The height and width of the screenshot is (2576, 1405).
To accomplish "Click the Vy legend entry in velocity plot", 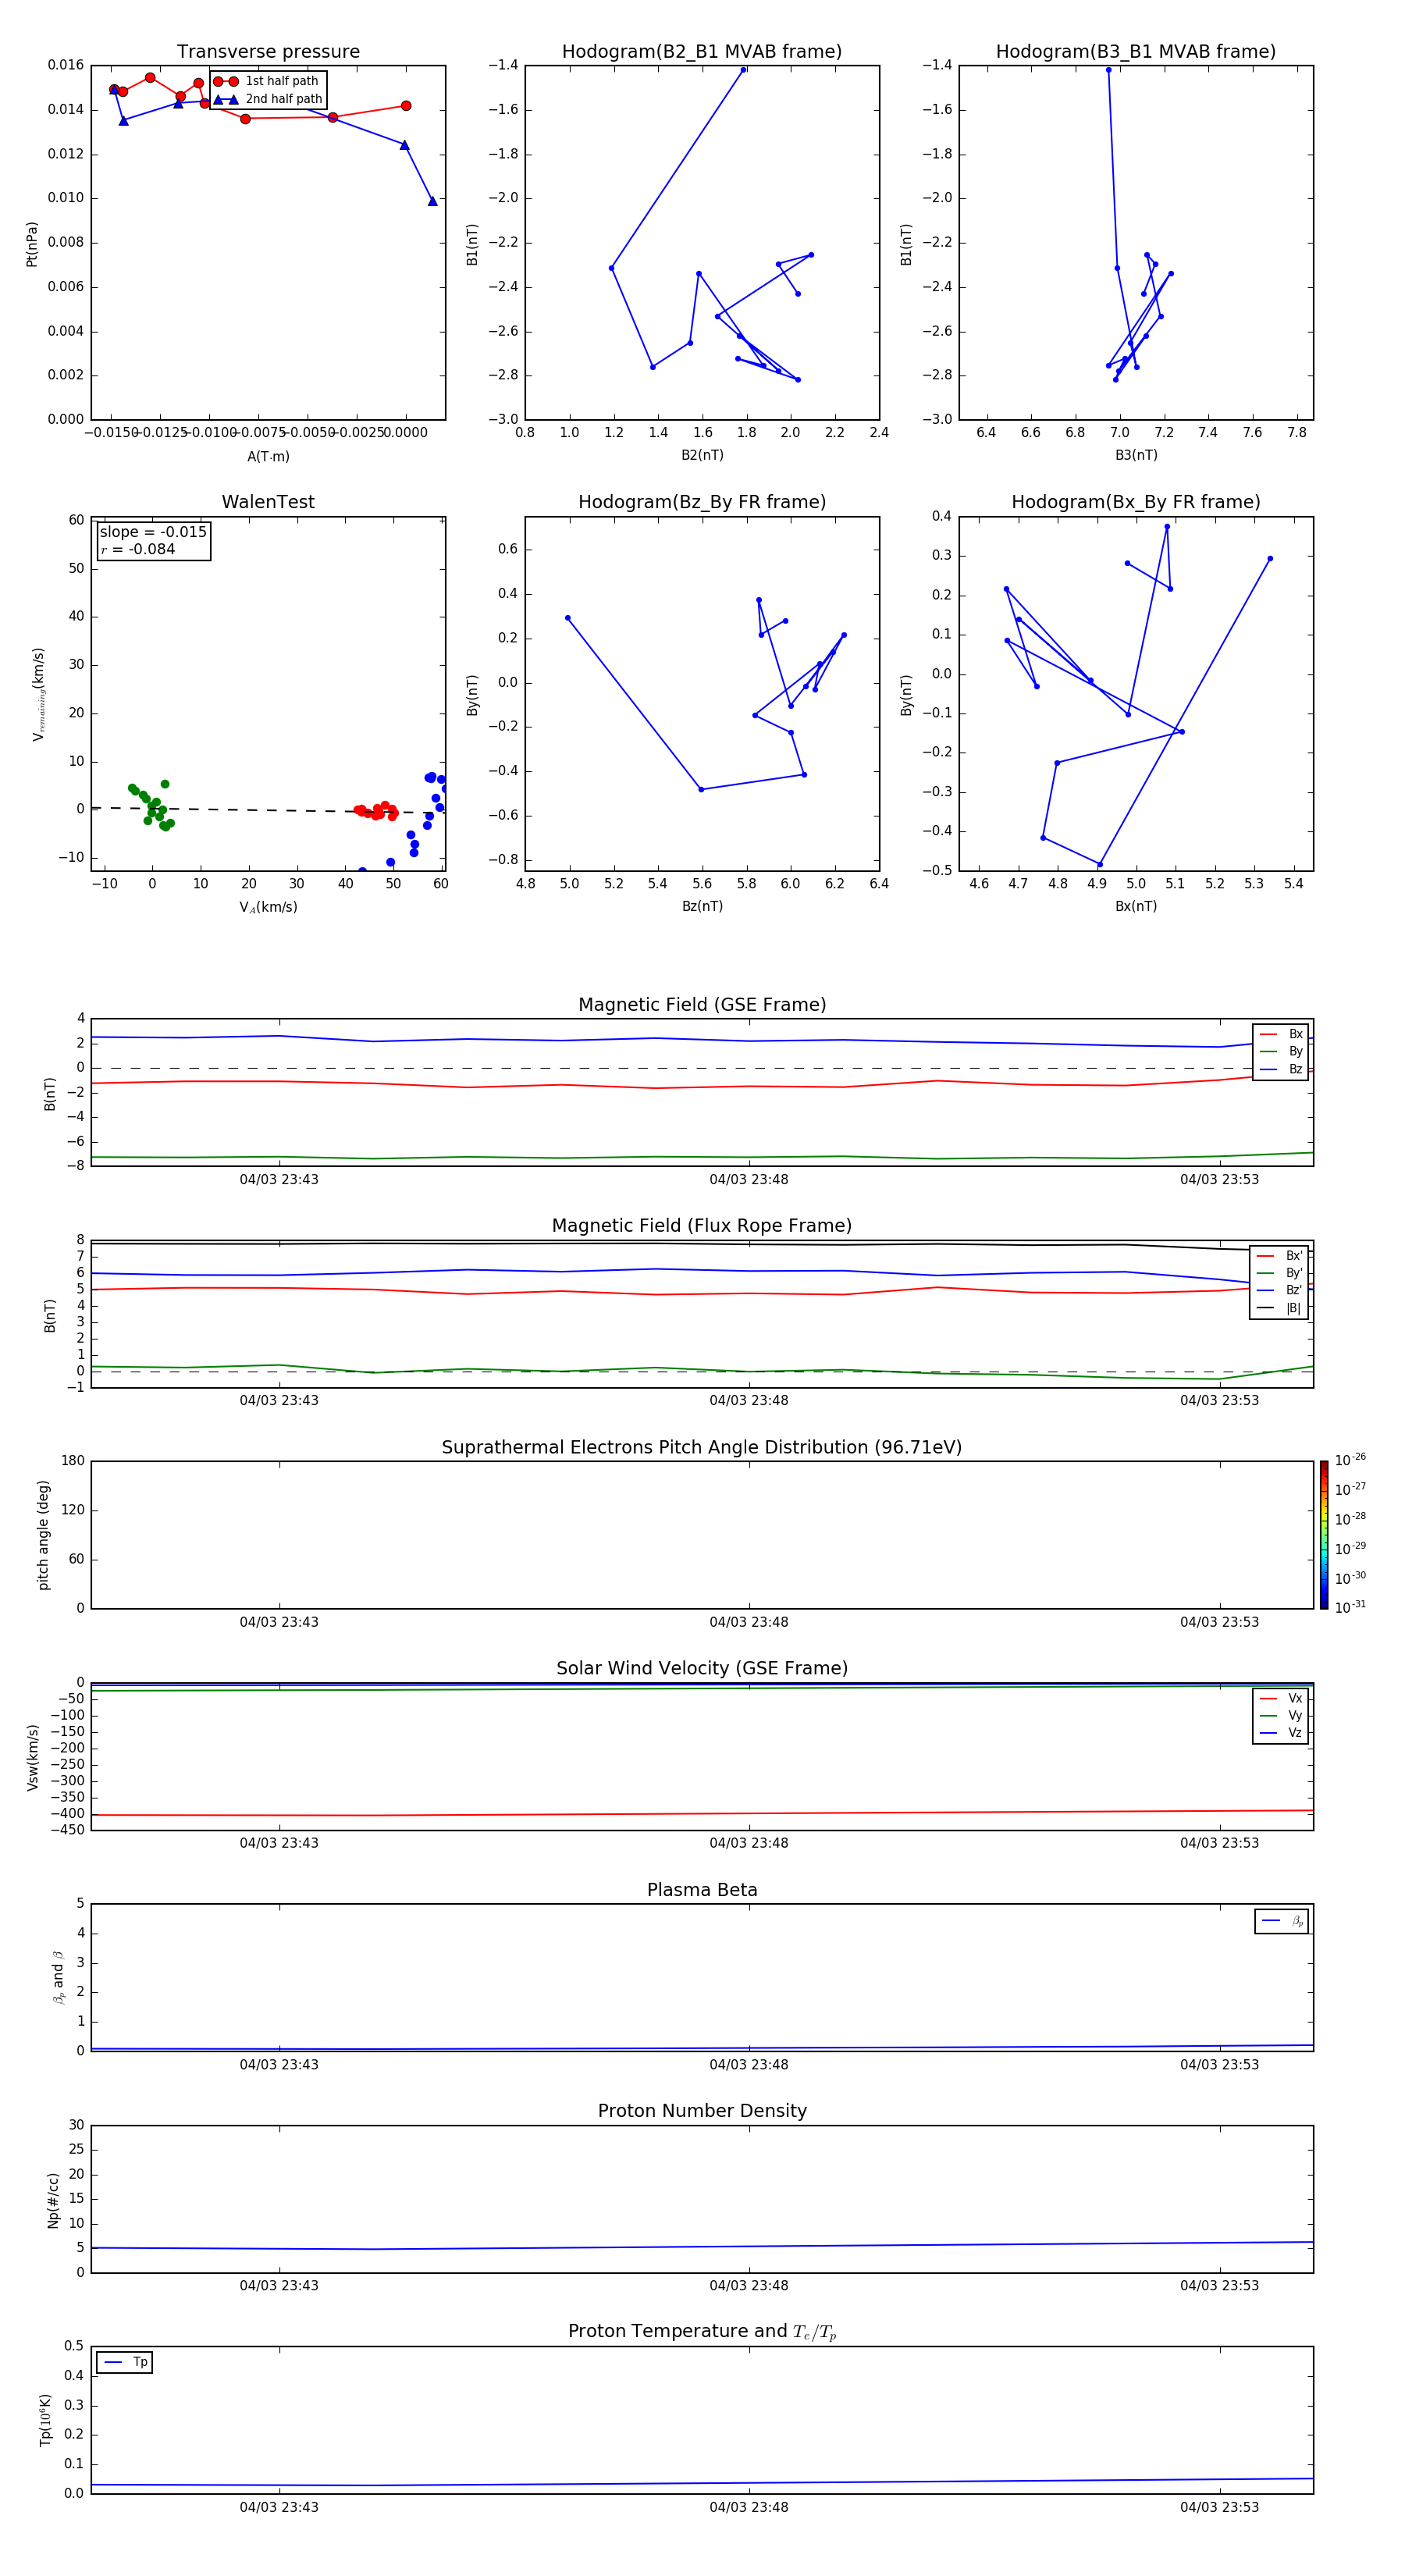I will (x=1281, y=1715).
